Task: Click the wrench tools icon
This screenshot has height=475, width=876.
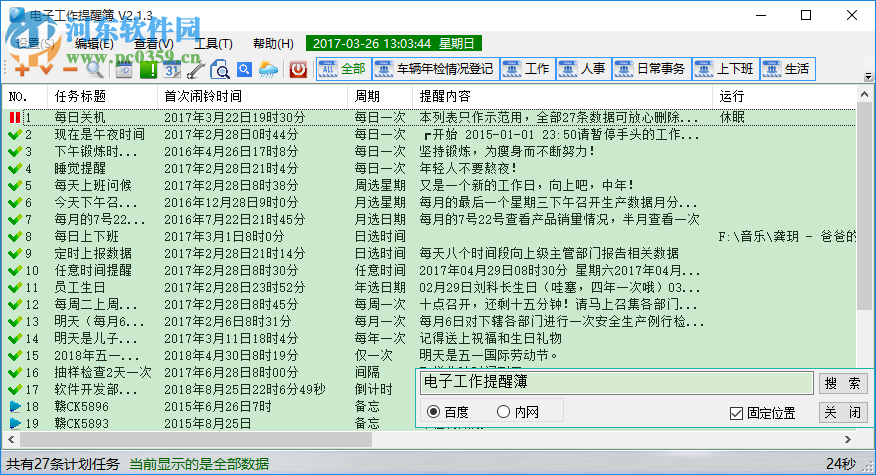Action: tap(196, 70)
